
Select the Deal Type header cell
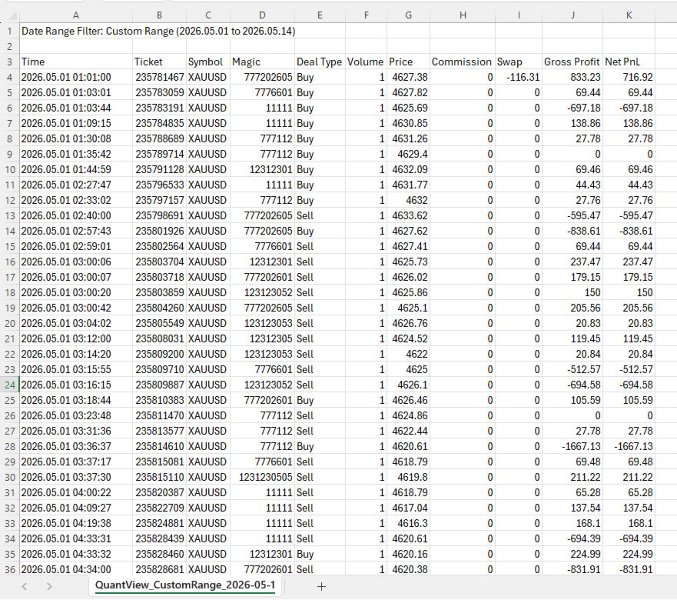click(320, 62)
